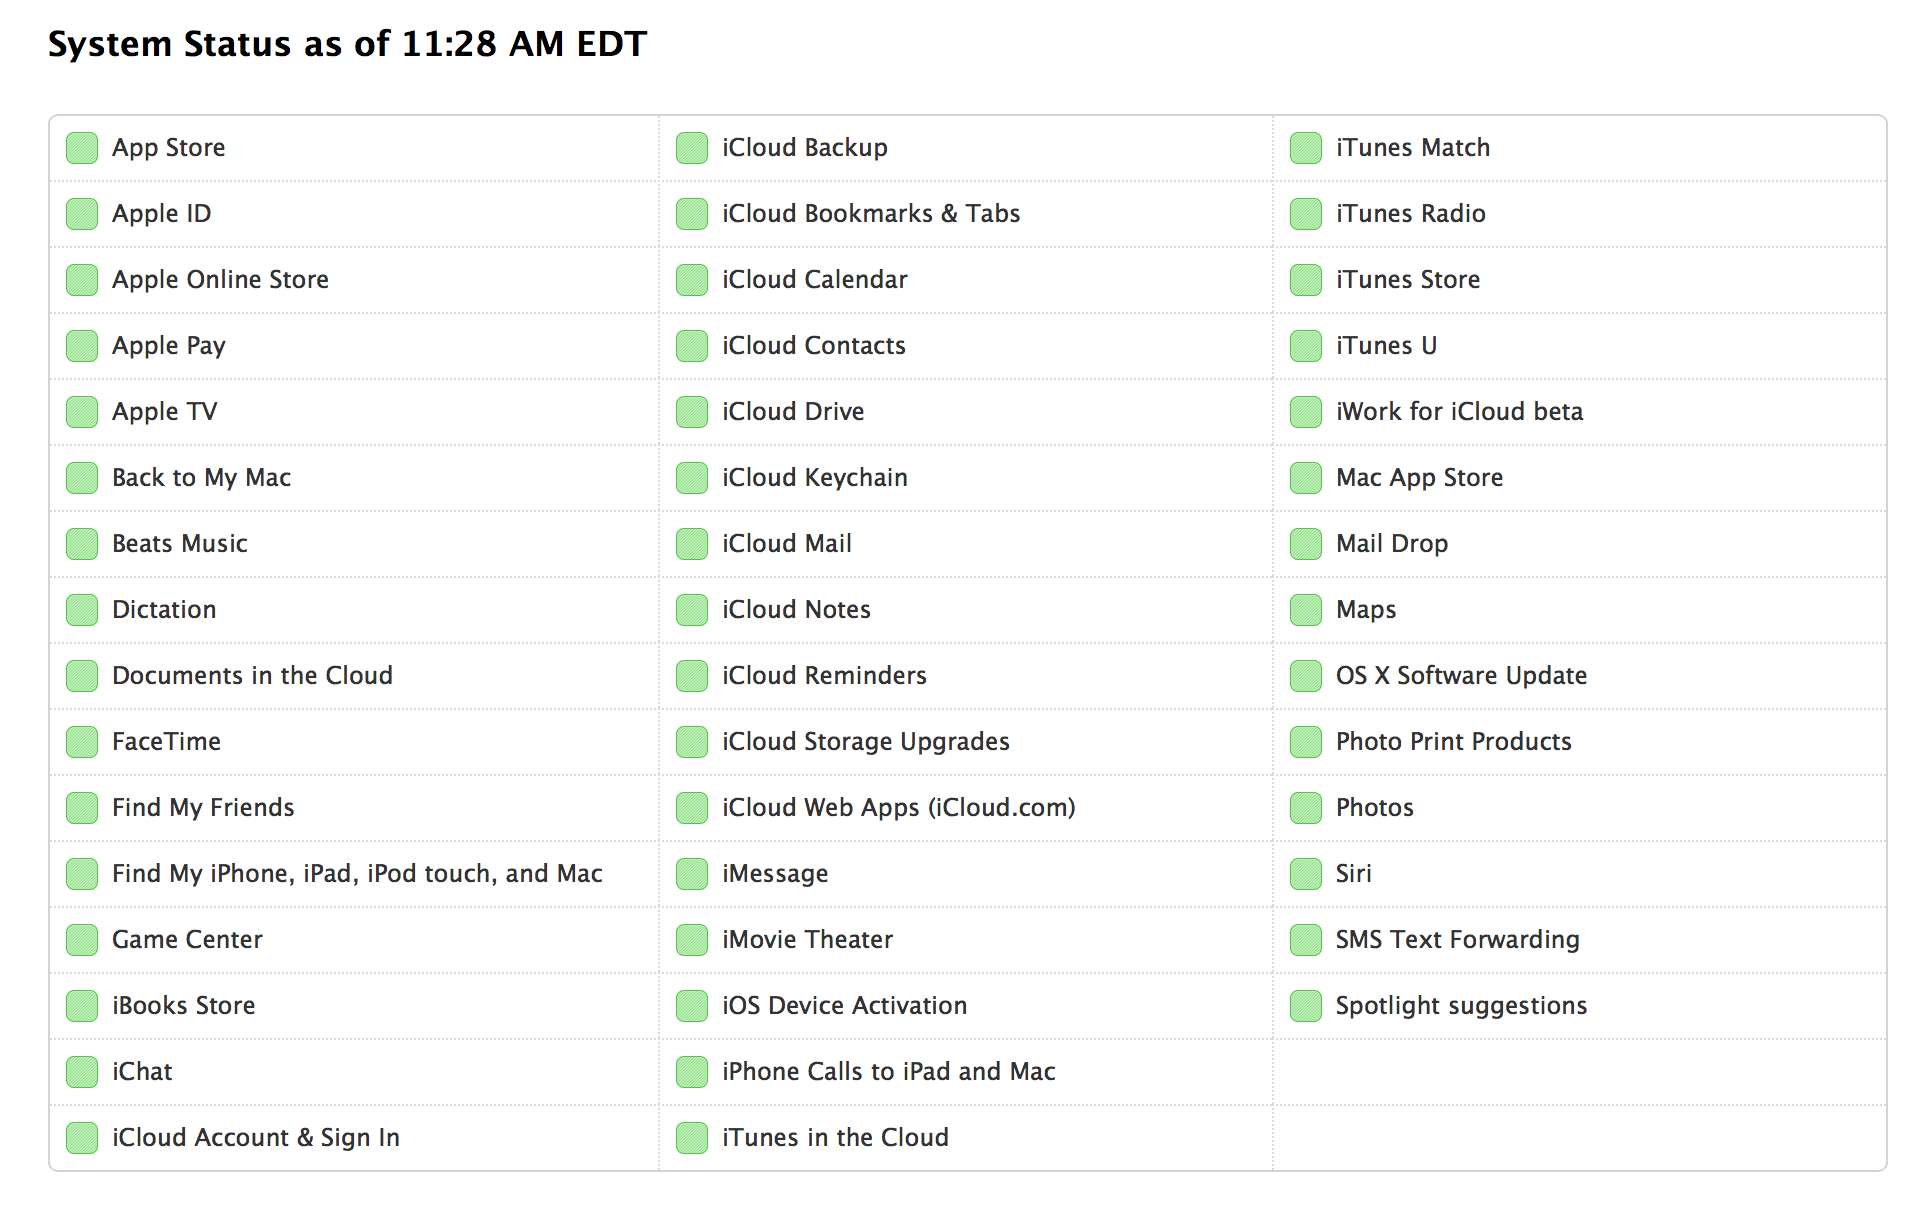Click the Spotlight suggestions label

pyautogui.click(x=1461, y=1006)
